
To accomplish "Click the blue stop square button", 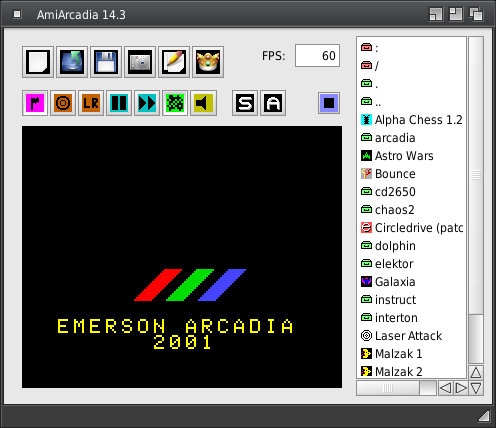I will click(x=329, y=103).
